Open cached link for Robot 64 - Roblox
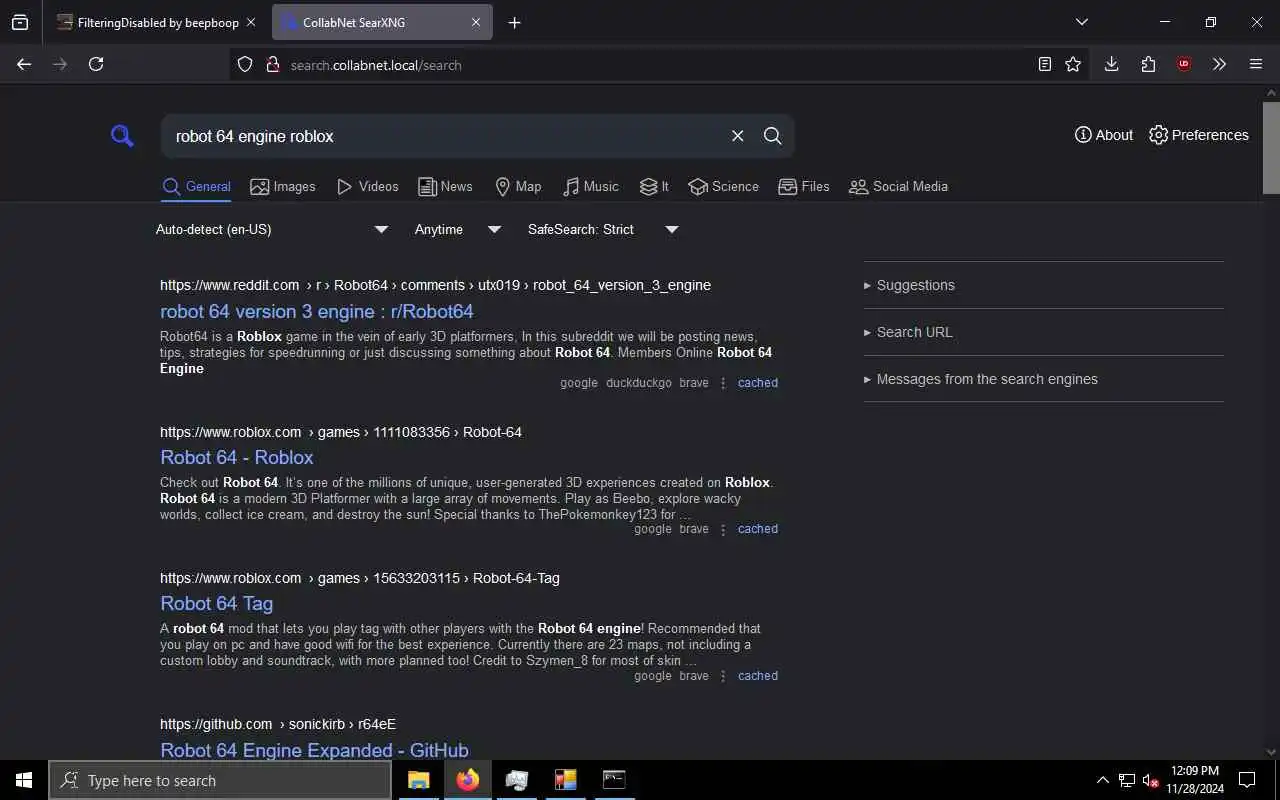This screenshot has height=800, width=1280. click(758, 529)
